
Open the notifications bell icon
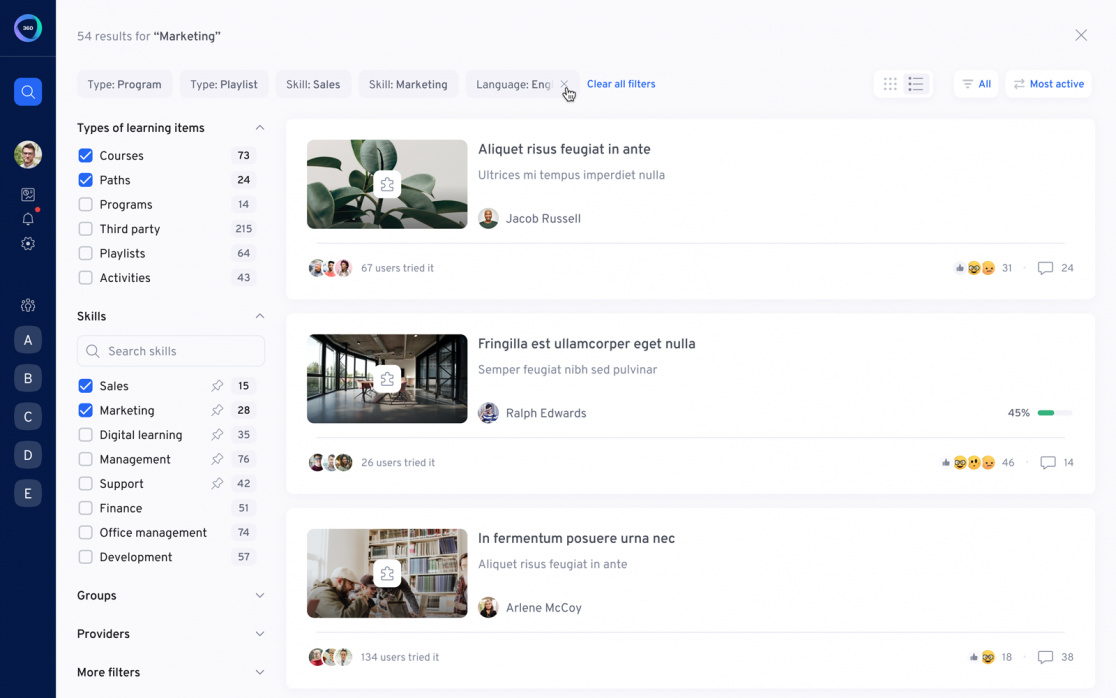[28, 219]
